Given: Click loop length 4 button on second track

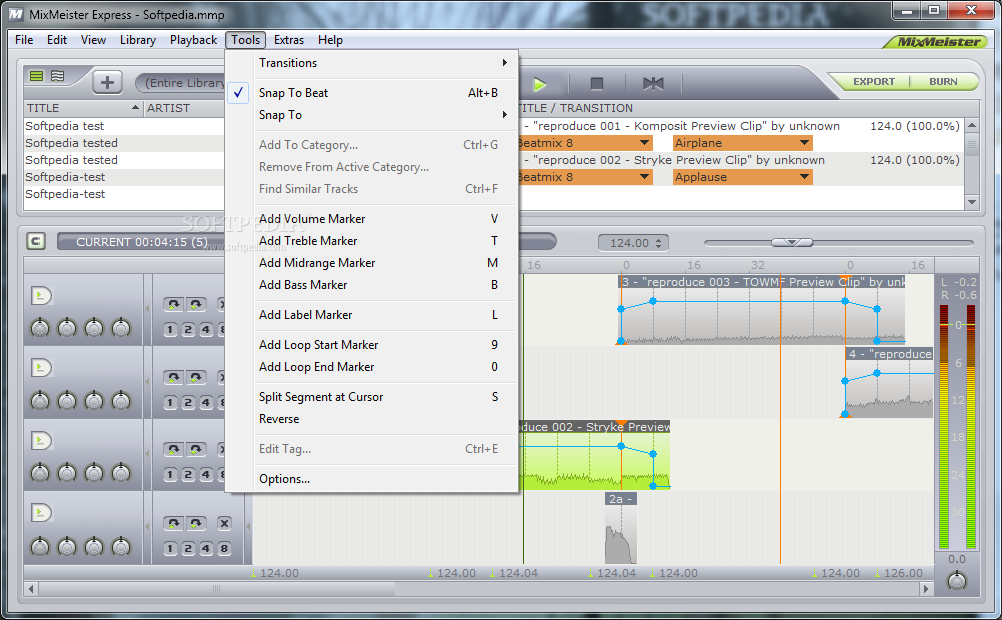Looking at the screenshot, I should (206, 403).
